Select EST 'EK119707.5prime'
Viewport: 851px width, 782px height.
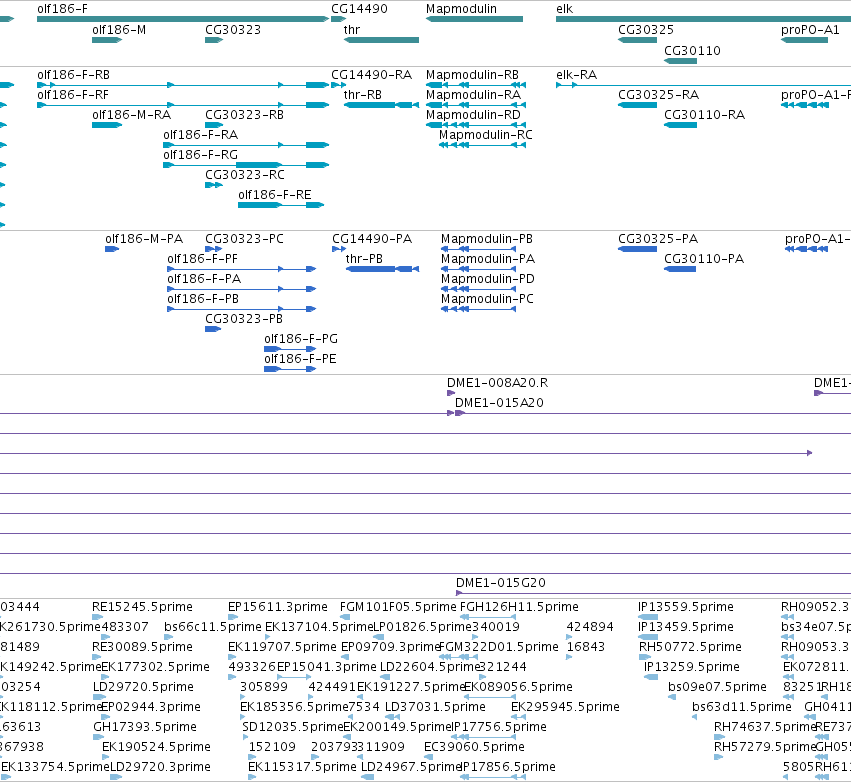[282, 648]
